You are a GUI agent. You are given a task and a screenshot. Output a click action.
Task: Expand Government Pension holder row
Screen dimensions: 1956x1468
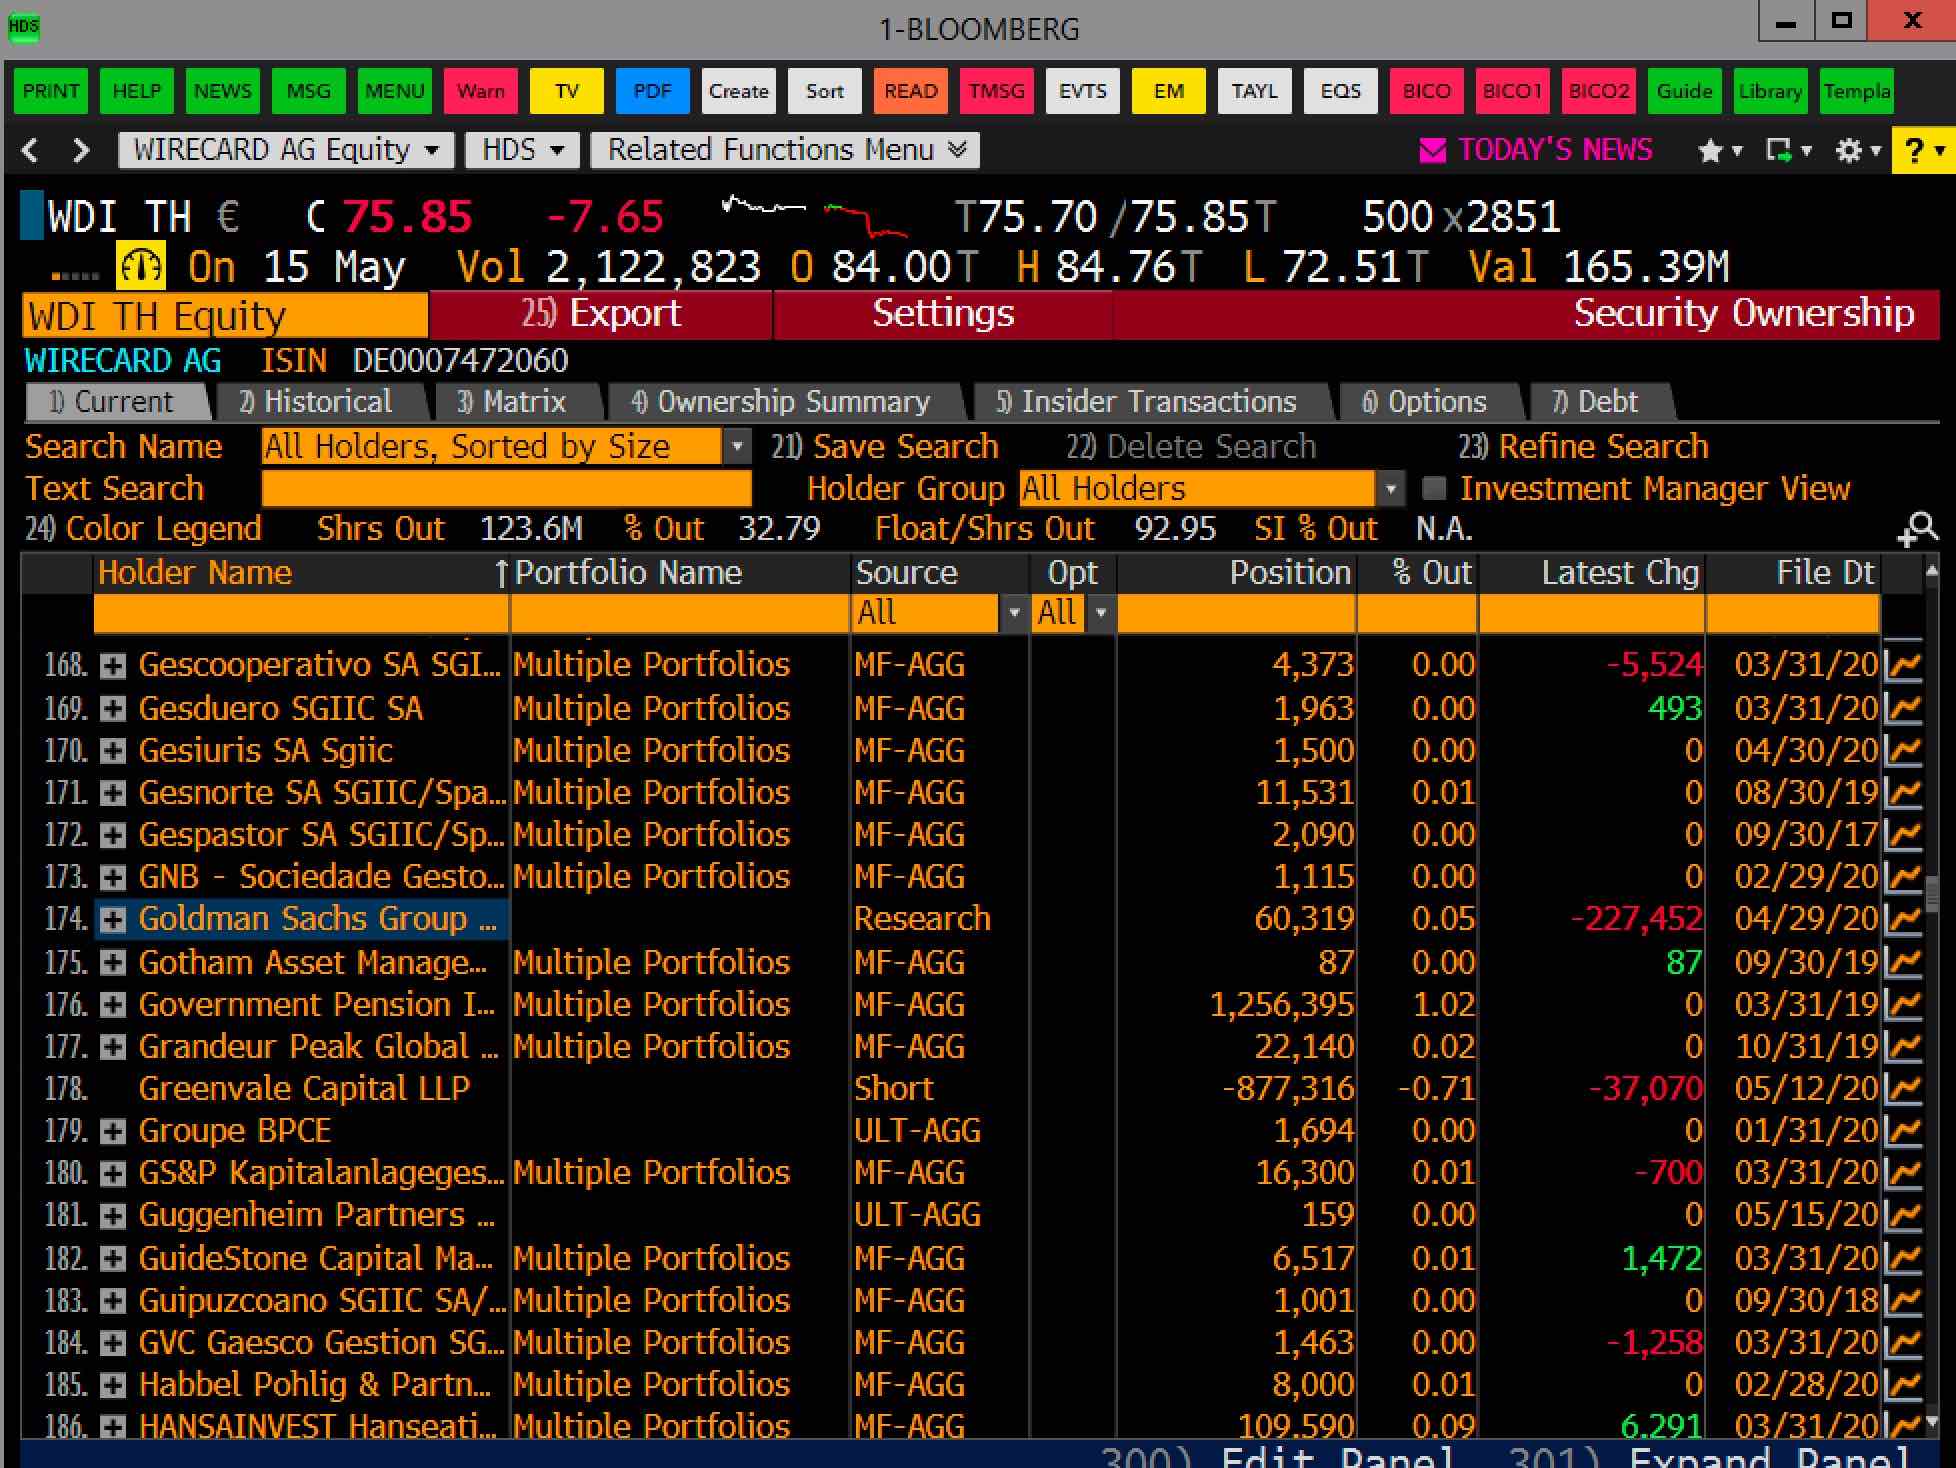(113, 1004)
